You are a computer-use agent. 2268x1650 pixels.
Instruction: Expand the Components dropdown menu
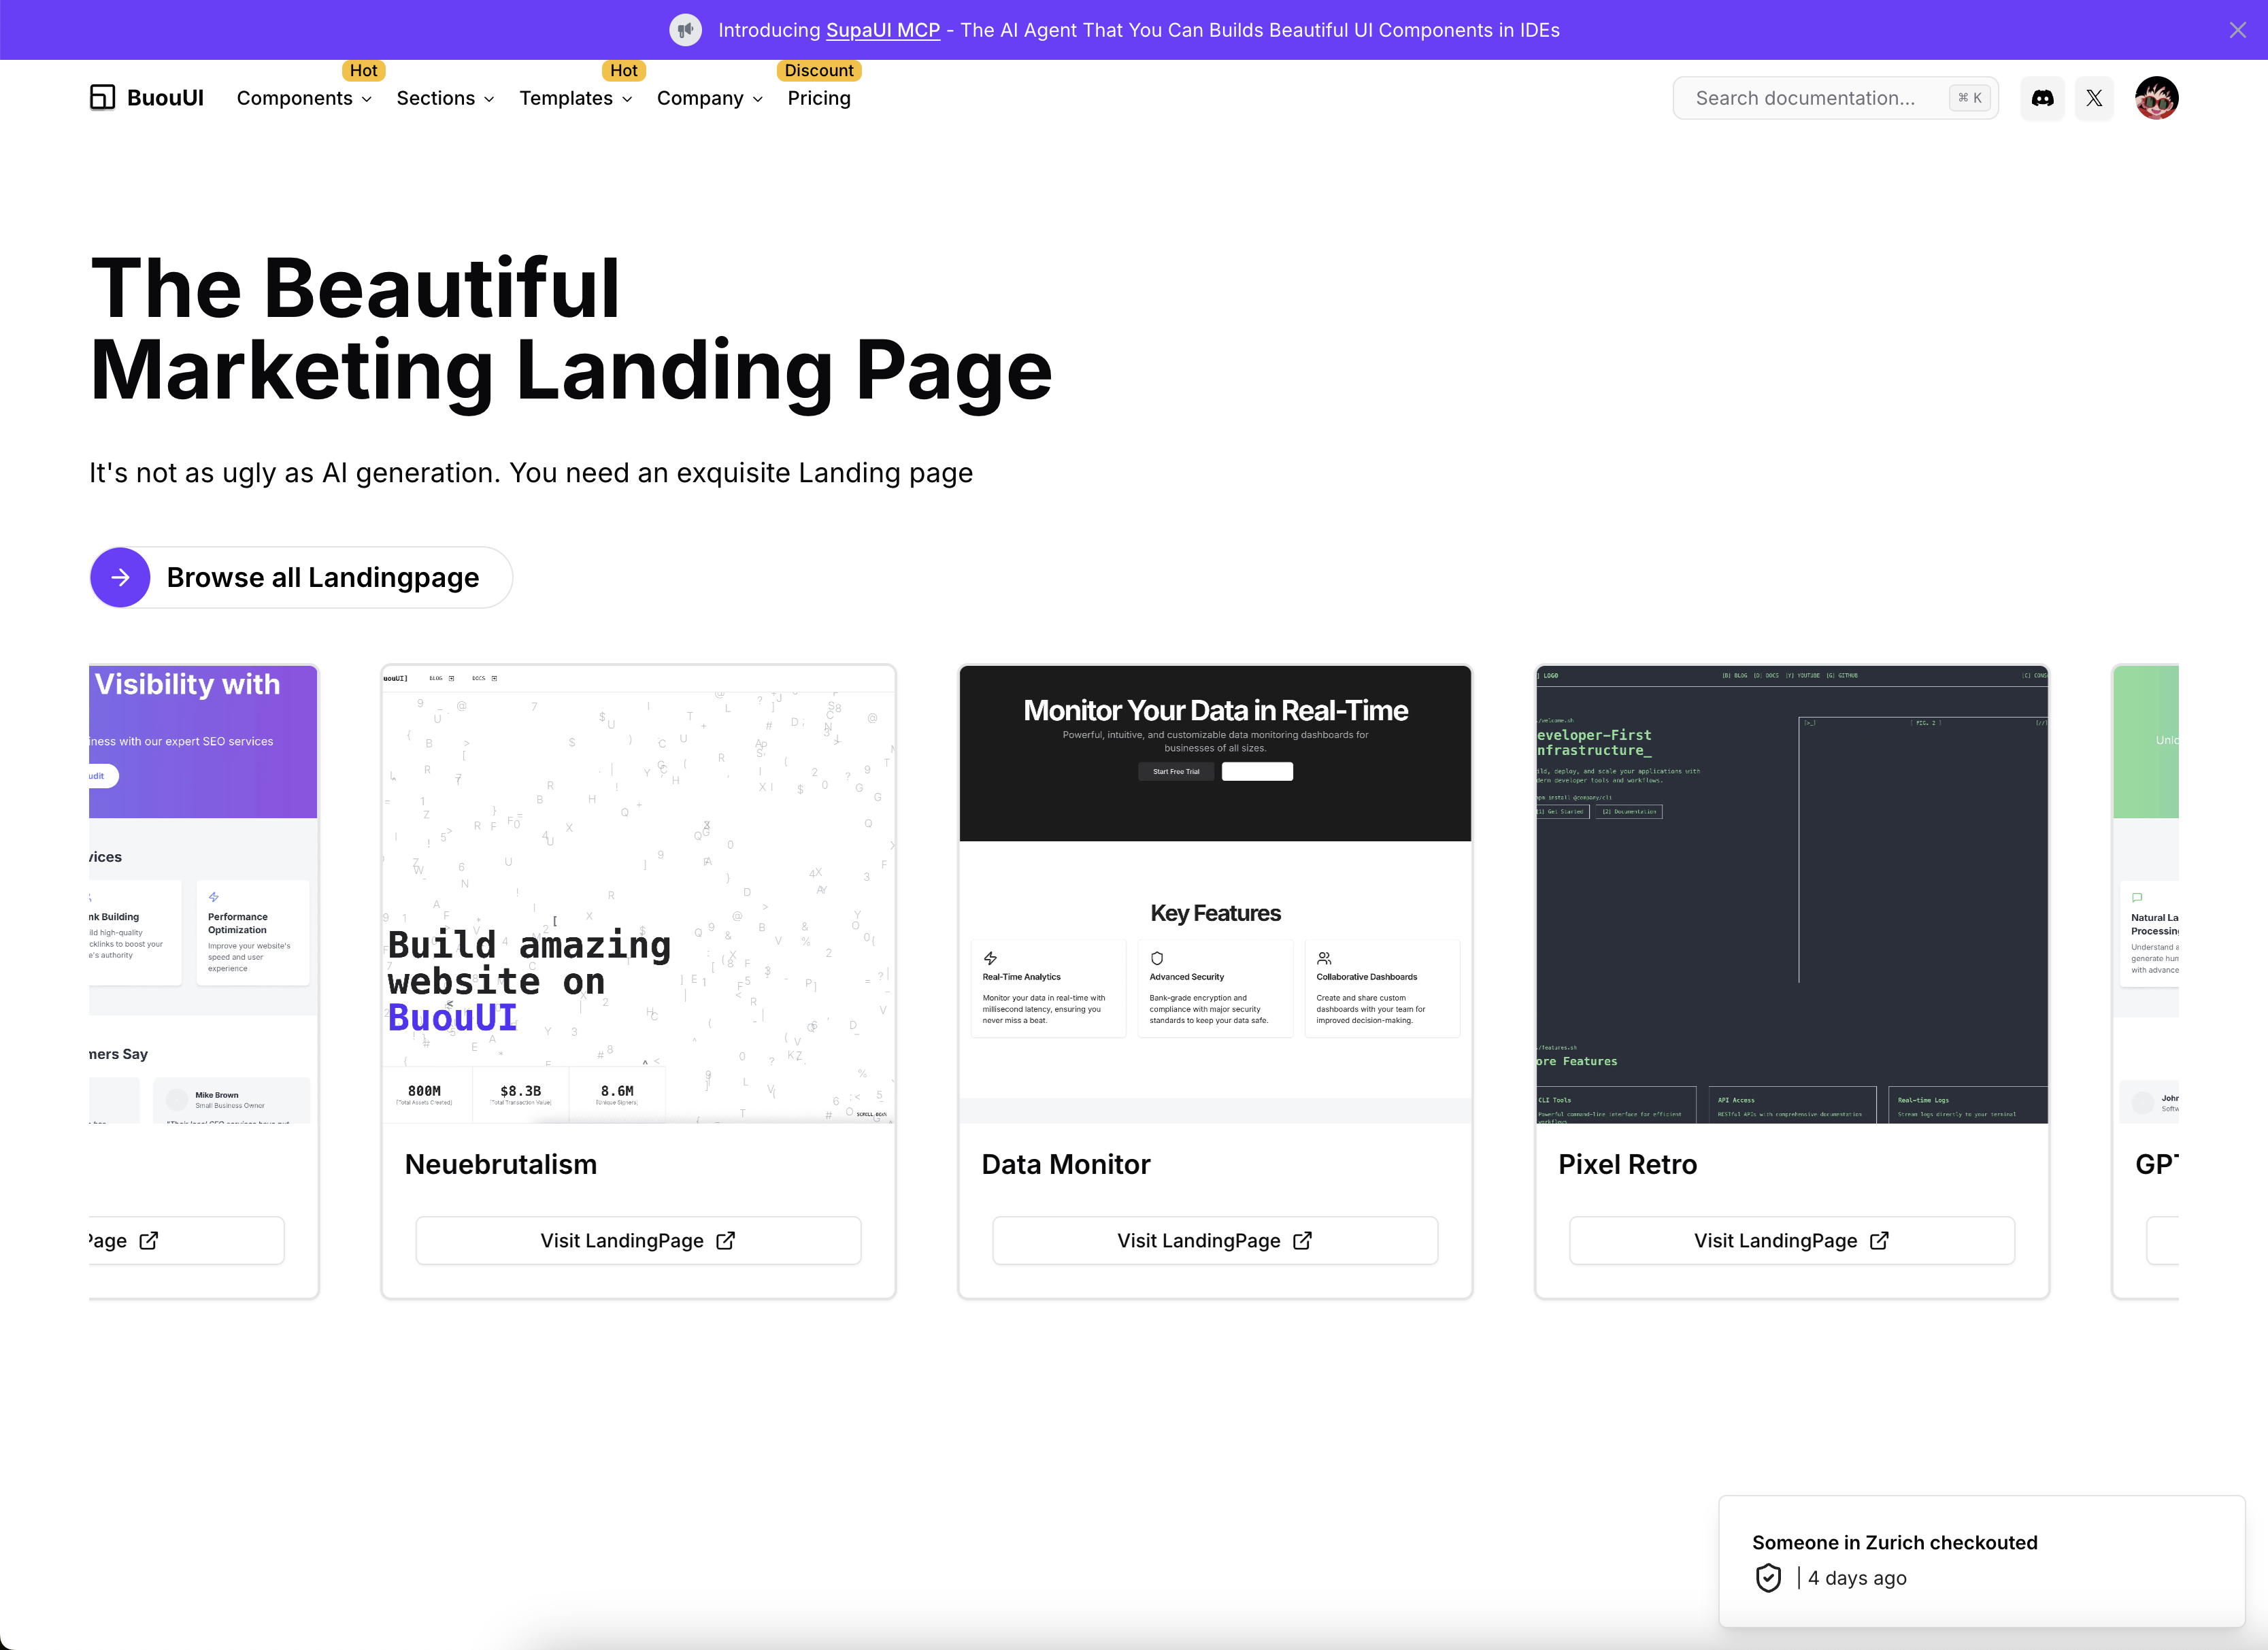coord(304,98)
